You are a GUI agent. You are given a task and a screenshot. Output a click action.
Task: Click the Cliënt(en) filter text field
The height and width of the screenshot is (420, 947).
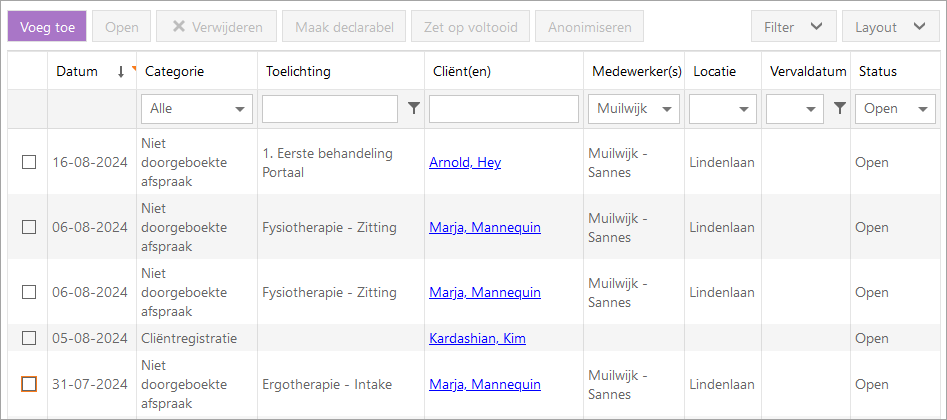[504, 109]
